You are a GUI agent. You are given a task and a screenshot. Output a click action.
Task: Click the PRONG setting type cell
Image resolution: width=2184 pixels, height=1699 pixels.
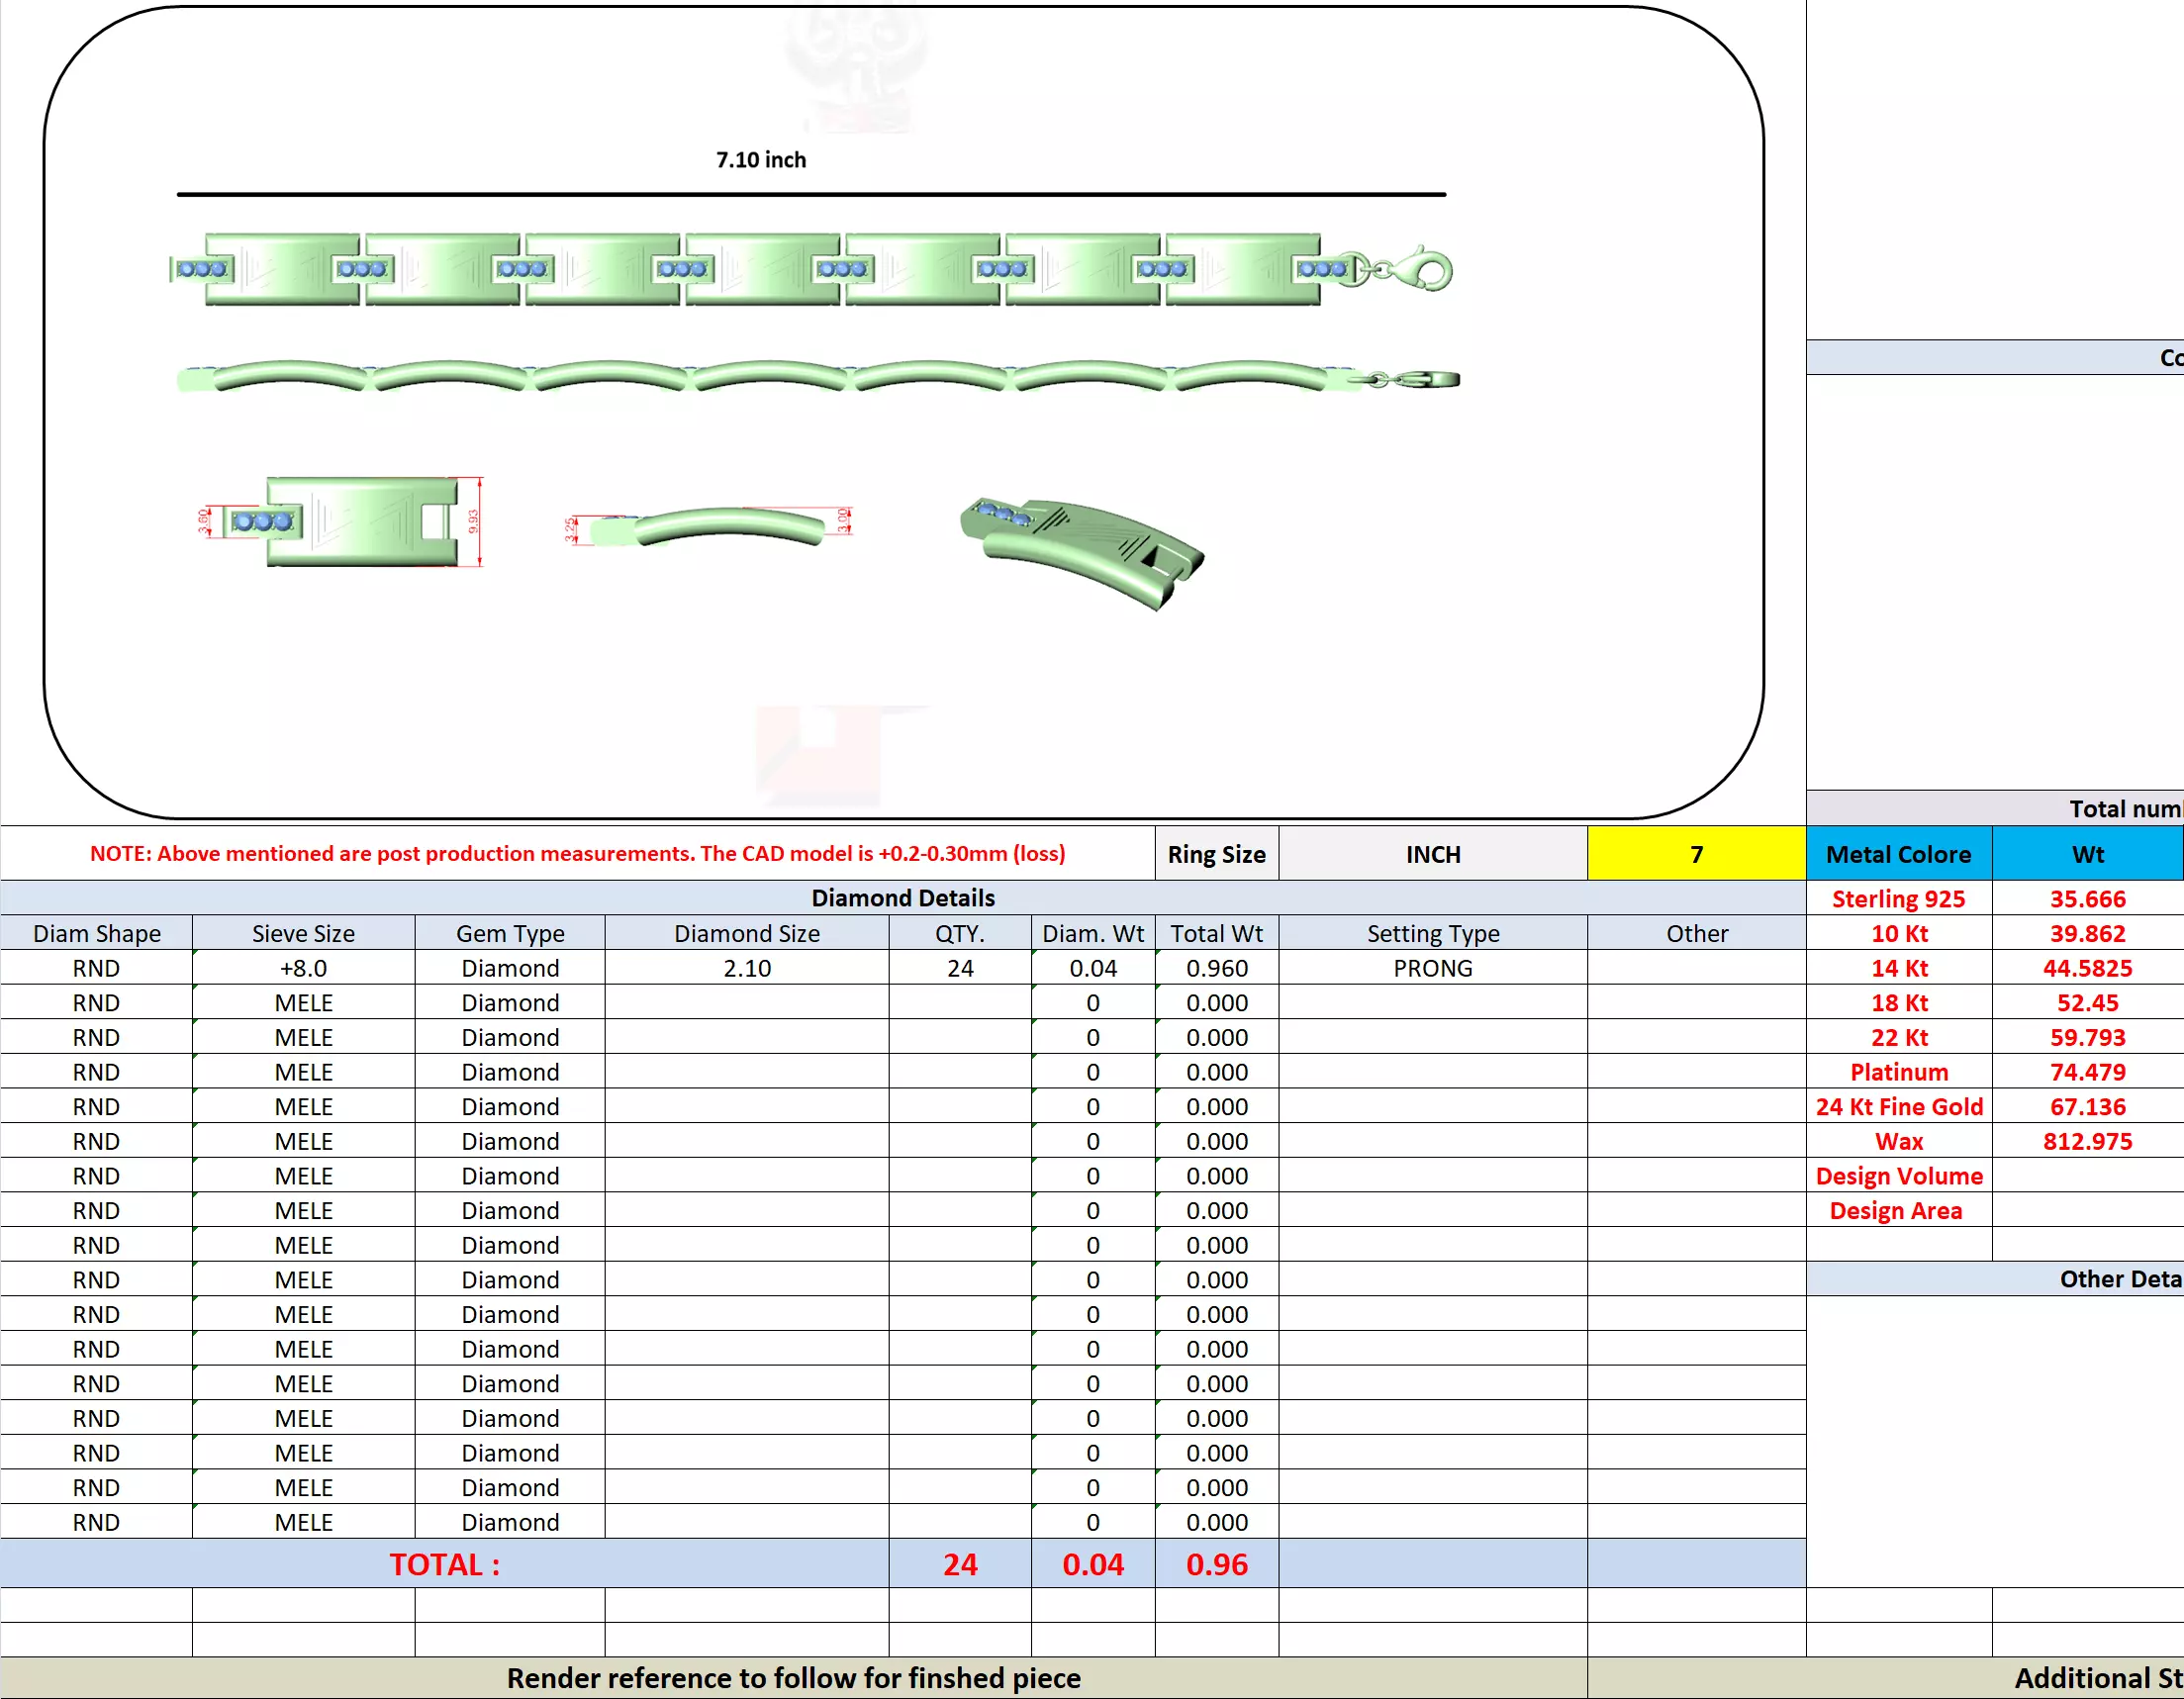click(x=1431, y=967)
